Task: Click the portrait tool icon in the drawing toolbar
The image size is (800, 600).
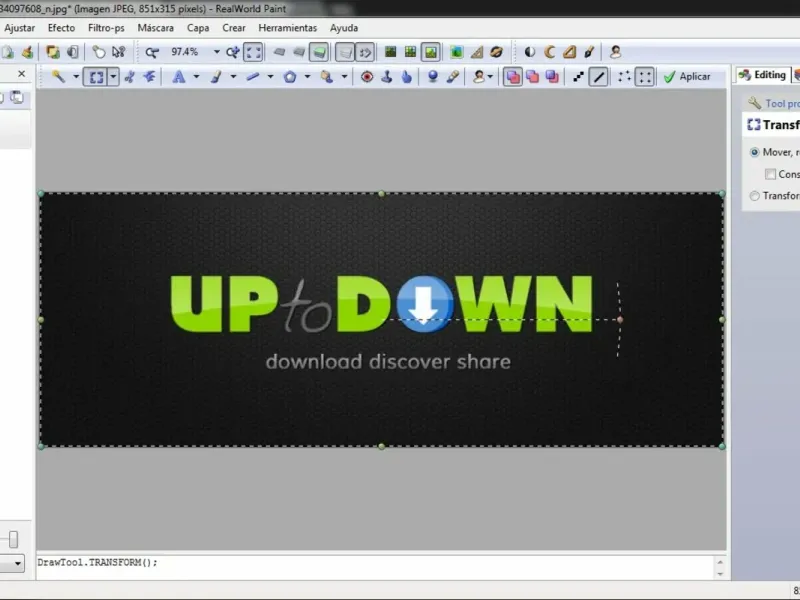Action: pyautogui.click(x=479, y=77)
